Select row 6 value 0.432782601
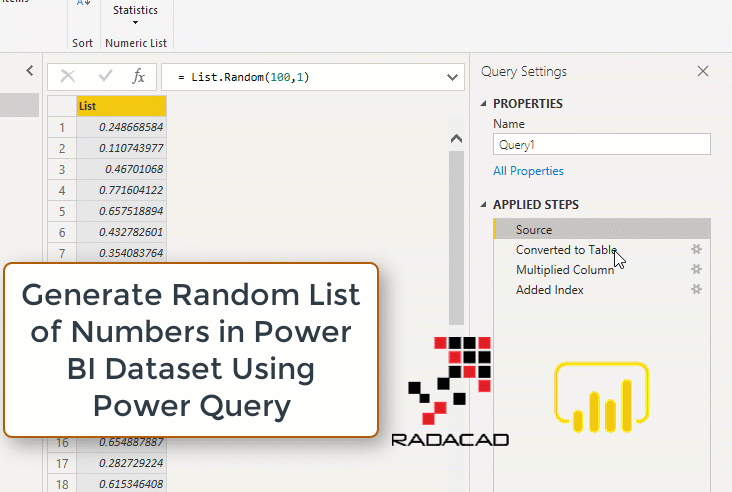The height and width of the screenshot is (492, 732). pyautogui.click(x=121, y=232)
